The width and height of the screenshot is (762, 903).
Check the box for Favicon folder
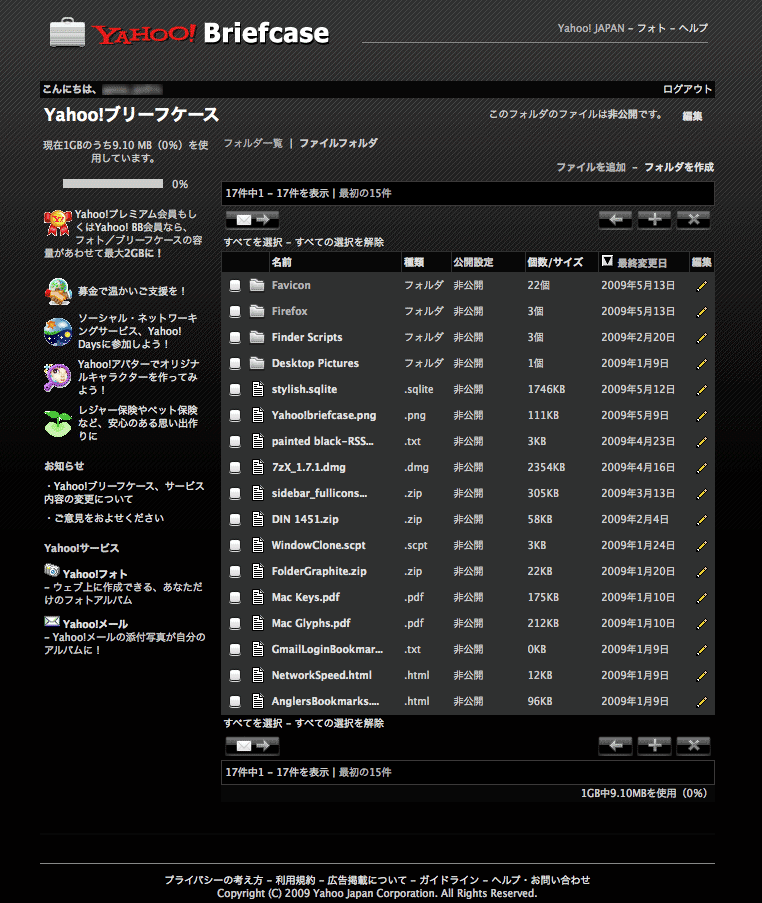tap(234, 286)
